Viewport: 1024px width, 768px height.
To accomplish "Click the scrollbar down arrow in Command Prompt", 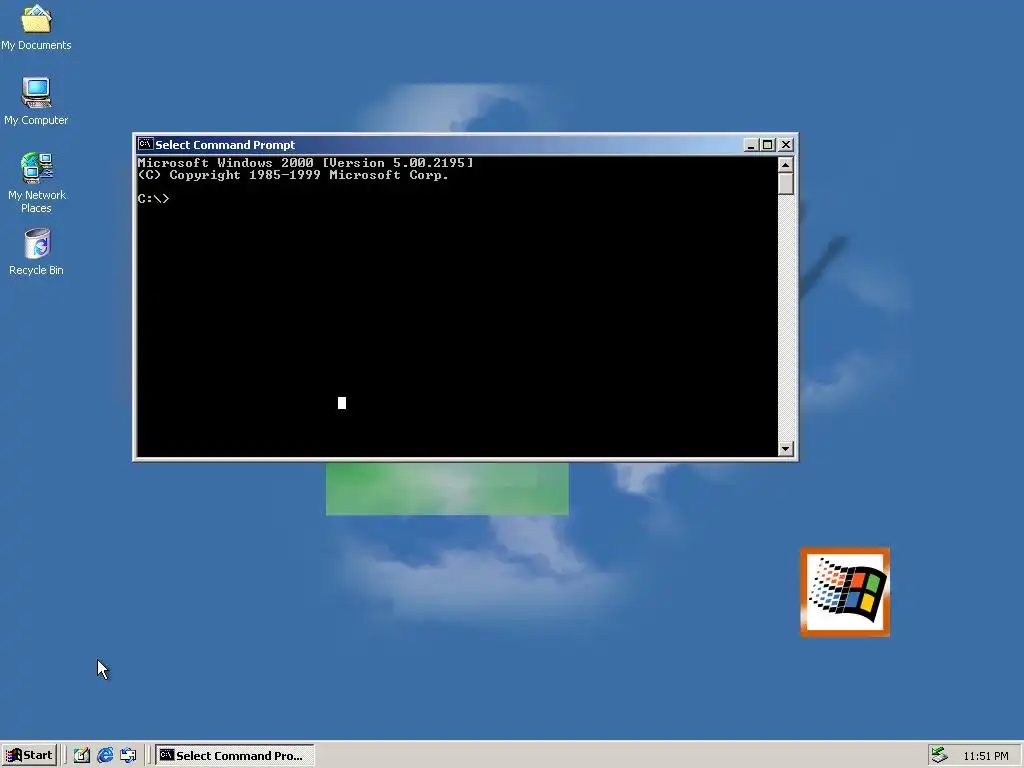I will (786, 449).
